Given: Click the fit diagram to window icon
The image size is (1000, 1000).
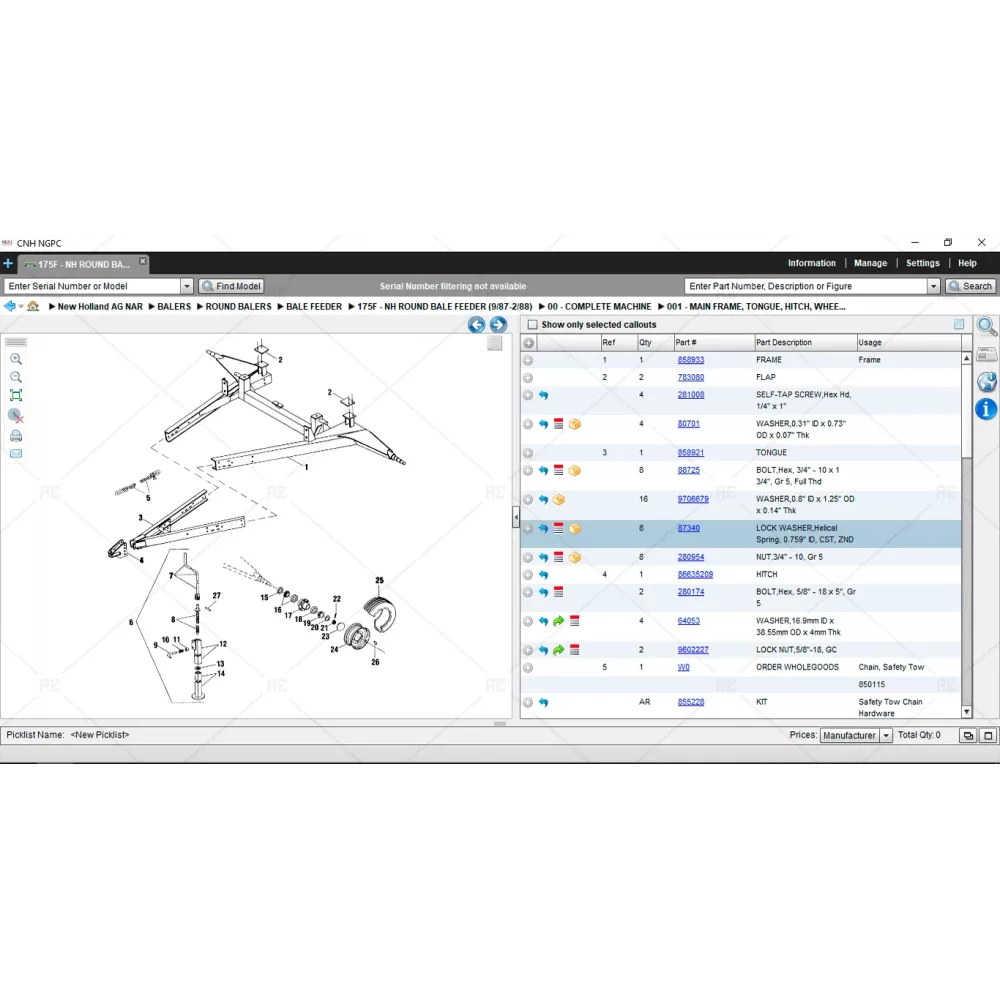Looking at the screenshot, I should [16, 396].
